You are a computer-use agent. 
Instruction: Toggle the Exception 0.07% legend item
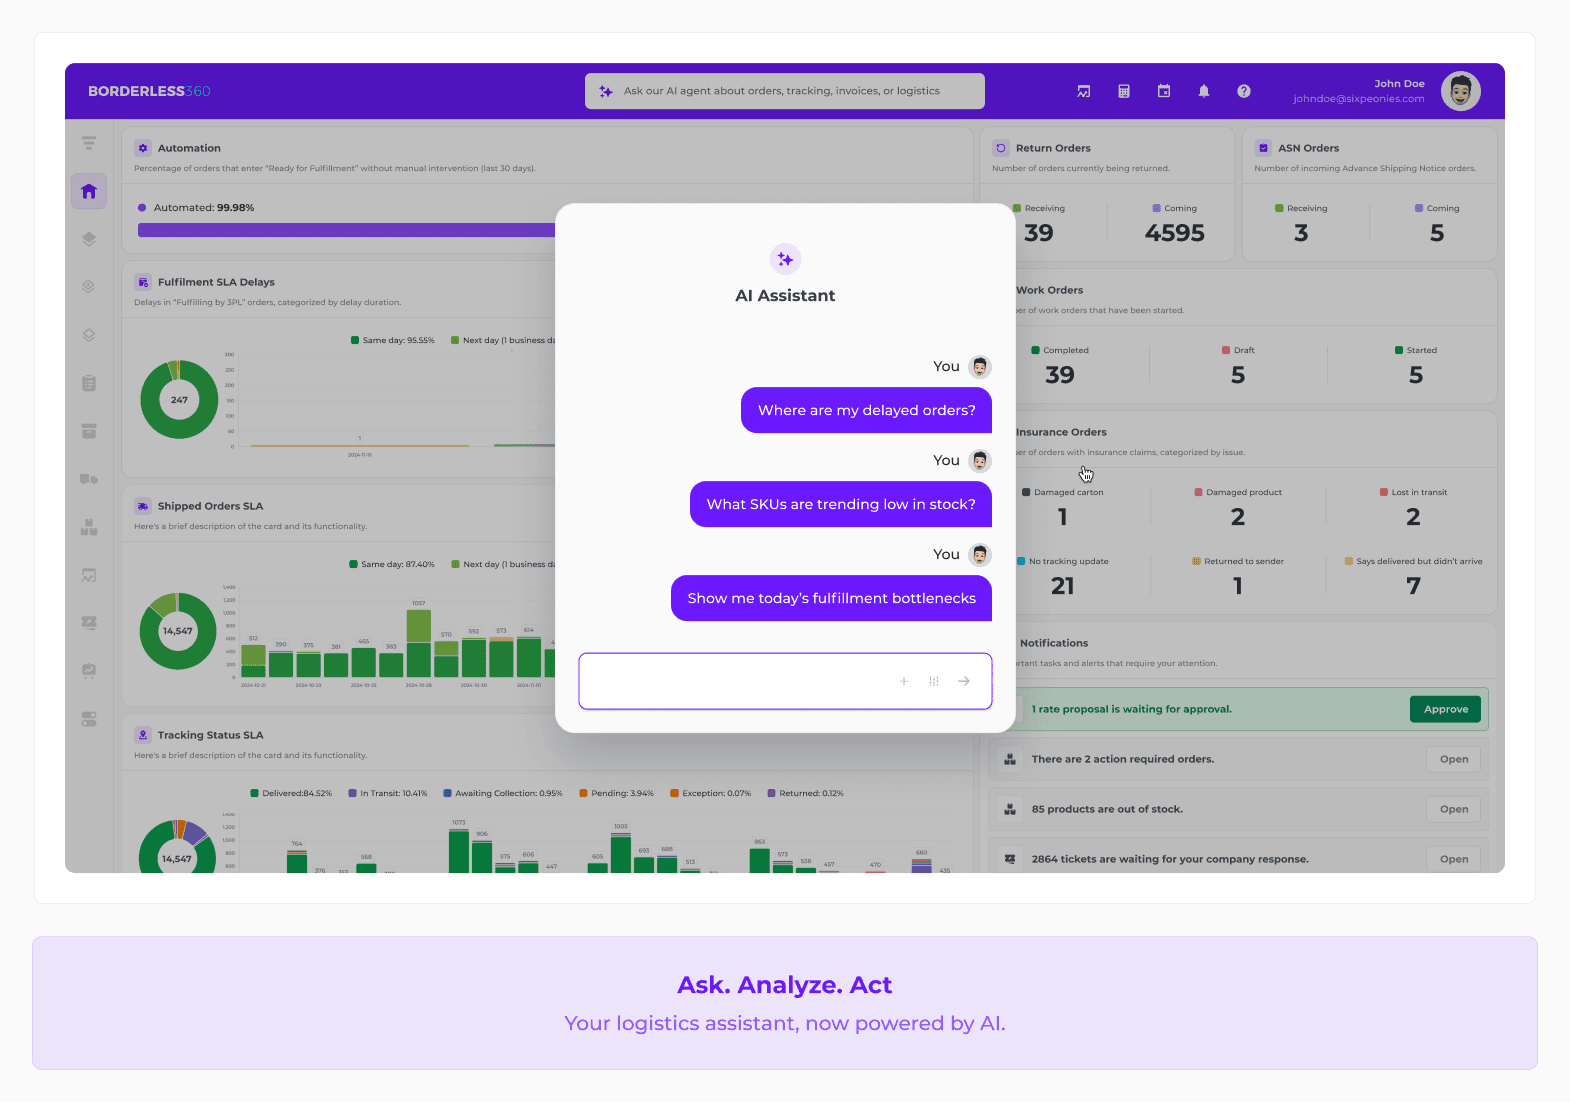[x=711, y=793]
